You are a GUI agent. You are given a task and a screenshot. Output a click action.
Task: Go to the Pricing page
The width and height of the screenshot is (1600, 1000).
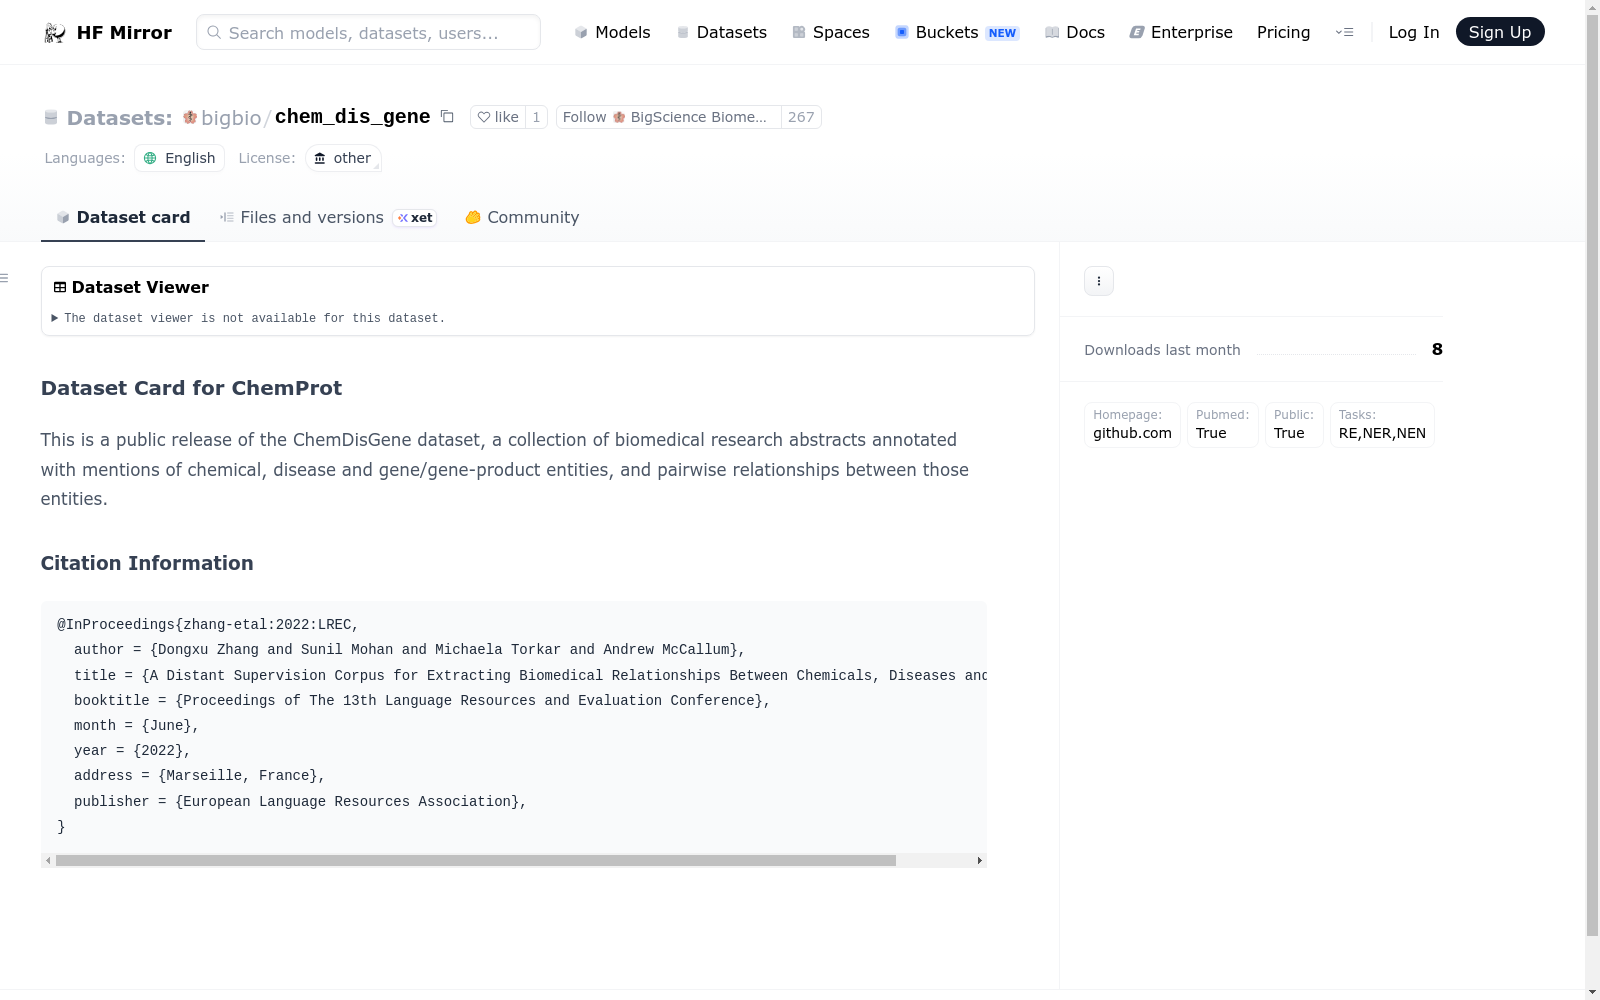coord(1283,32)
